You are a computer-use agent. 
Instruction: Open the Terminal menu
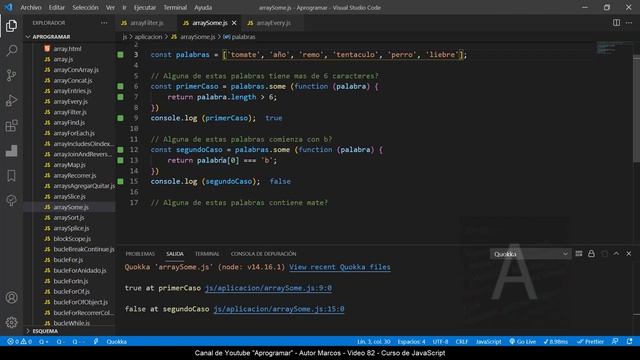[175, 7]
